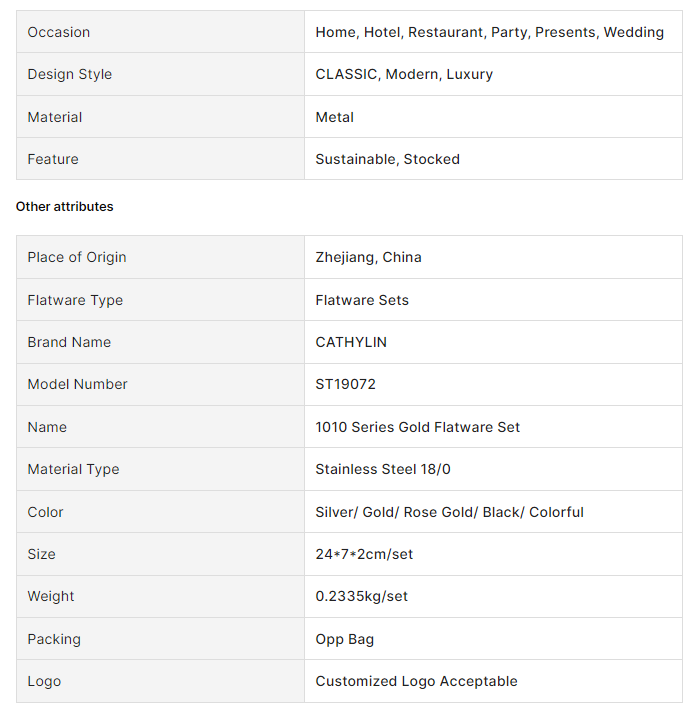
Task: Select the 'CATHYLIN' brand name text
Action: (x=351, y=342)
